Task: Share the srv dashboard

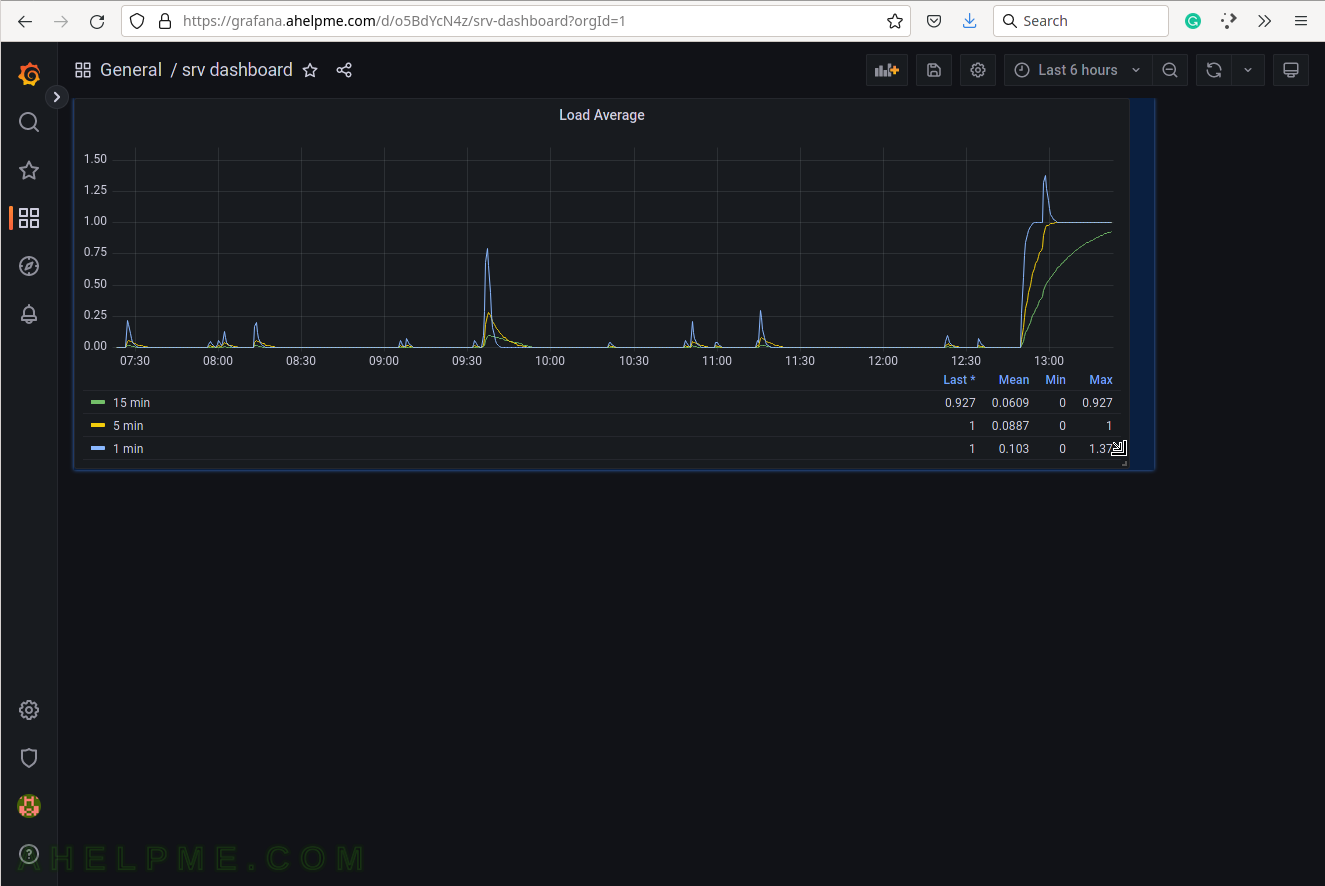Action: coord(344,70)
